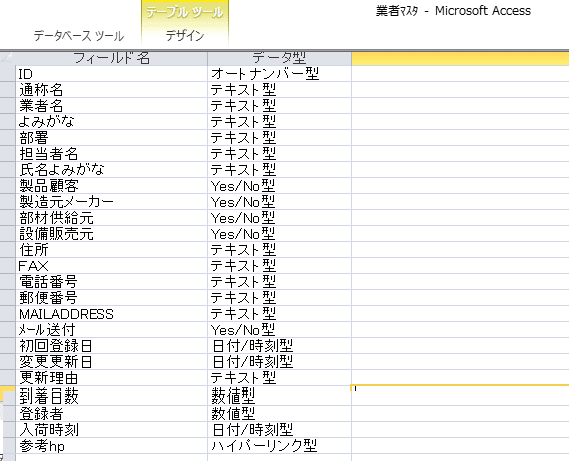
Task: Select the FAX field name cell
Action: coord(111,265)
